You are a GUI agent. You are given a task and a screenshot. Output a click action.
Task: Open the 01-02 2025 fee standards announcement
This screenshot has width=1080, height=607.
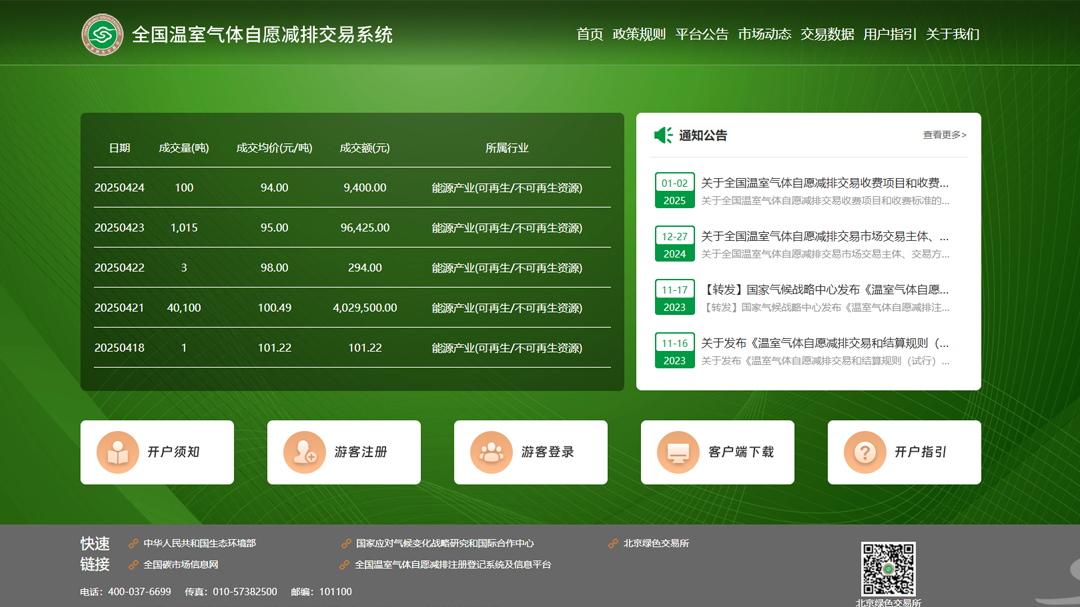824,184
